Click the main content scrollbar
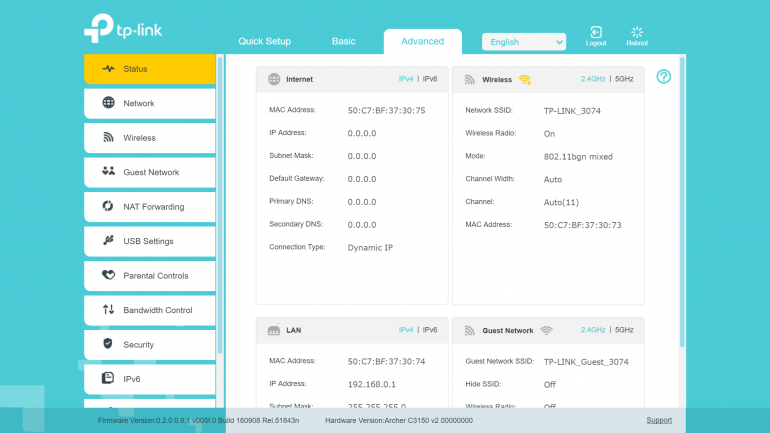770x433 pixels. pyautogui.click(x=682, y=202)
